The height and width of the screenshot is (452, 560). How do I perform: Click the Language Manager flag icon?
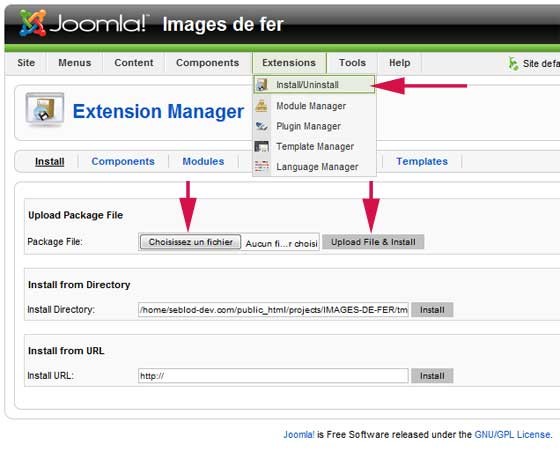(261, 166)
